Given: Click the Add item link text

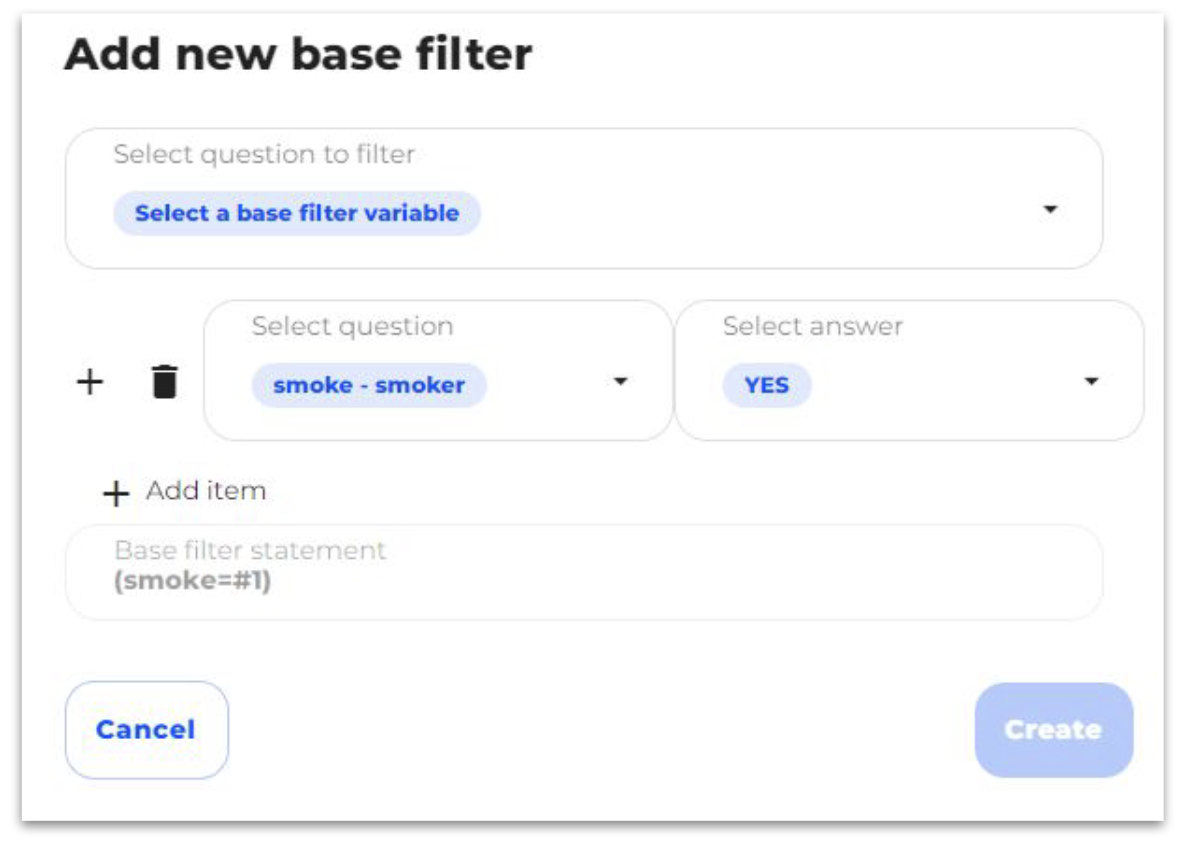Looking at the screenshot, I should point(206,491).
